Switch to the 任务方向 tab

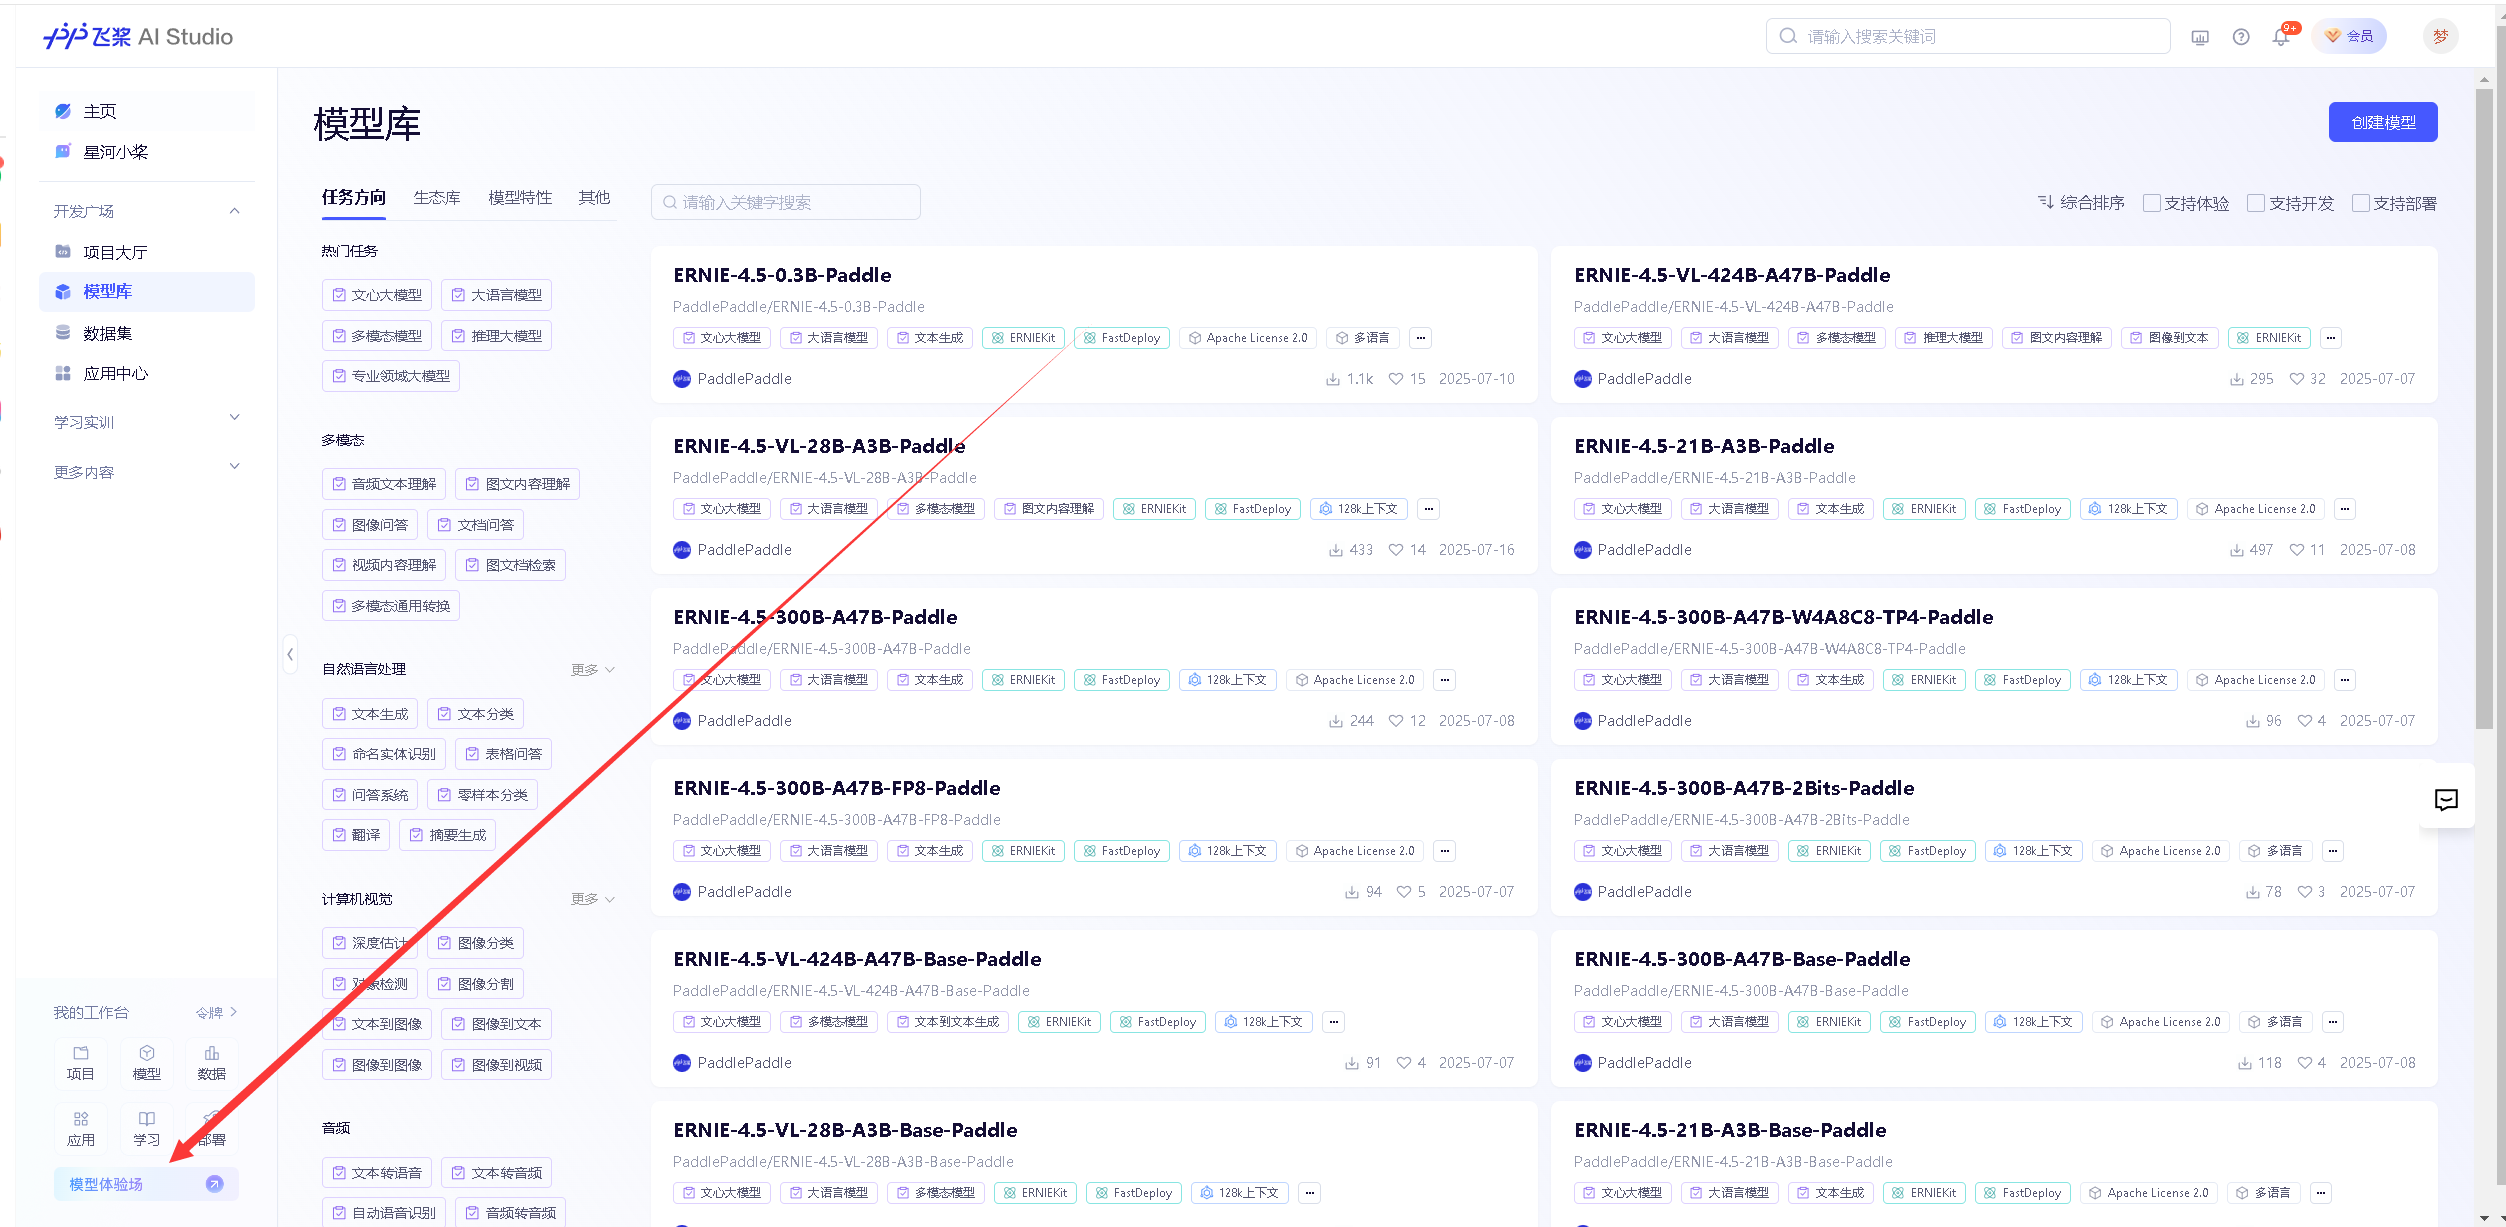pos(354,198)
